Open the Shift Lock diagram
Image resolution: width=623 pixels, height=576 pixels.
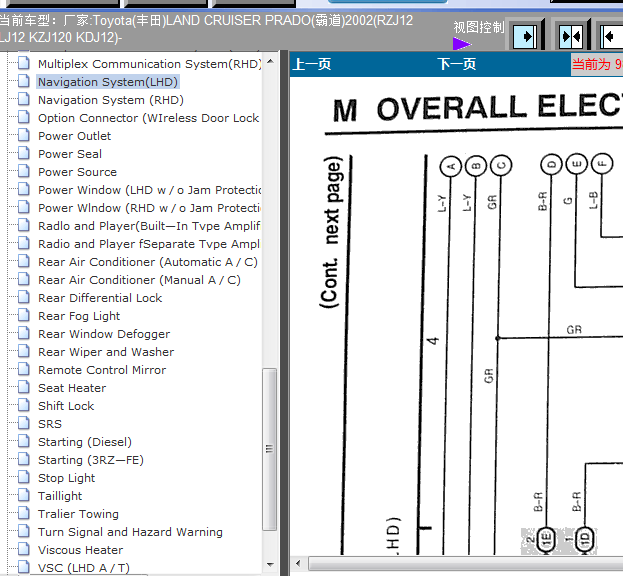[x=66, y=406]
